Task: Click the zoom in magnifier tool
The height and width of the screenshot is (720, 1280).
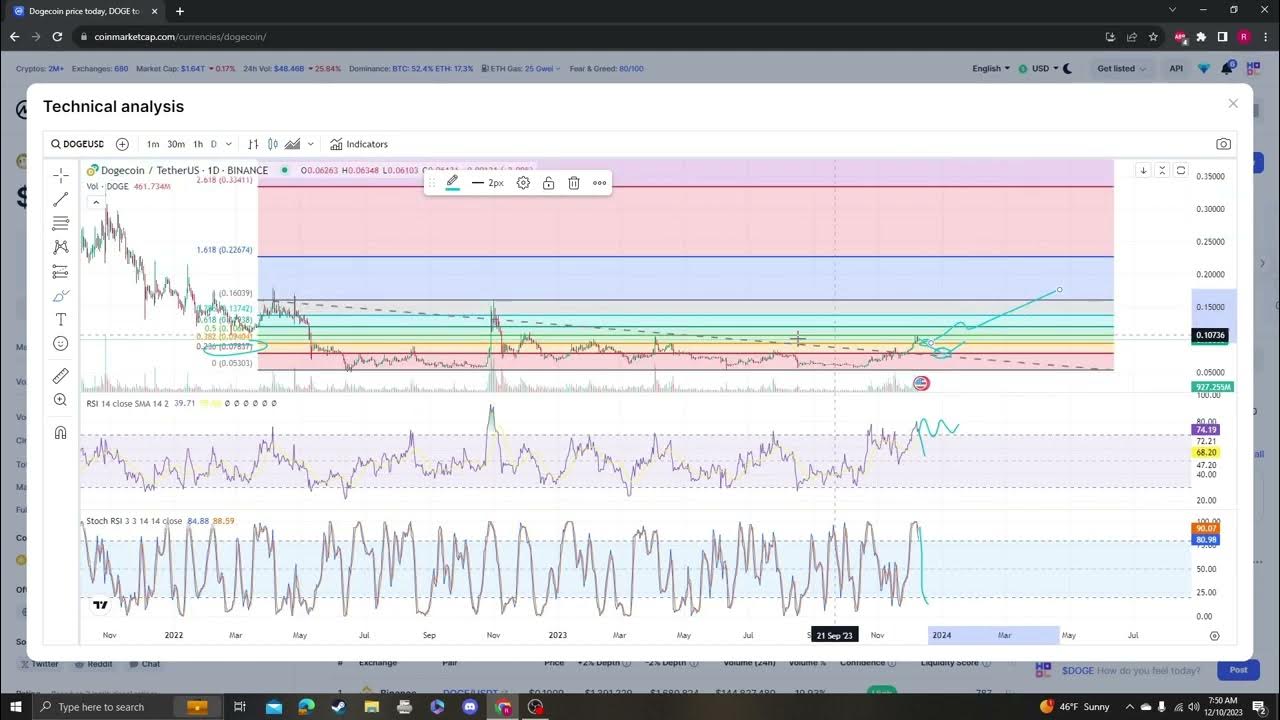Action: tap(61, 400)
